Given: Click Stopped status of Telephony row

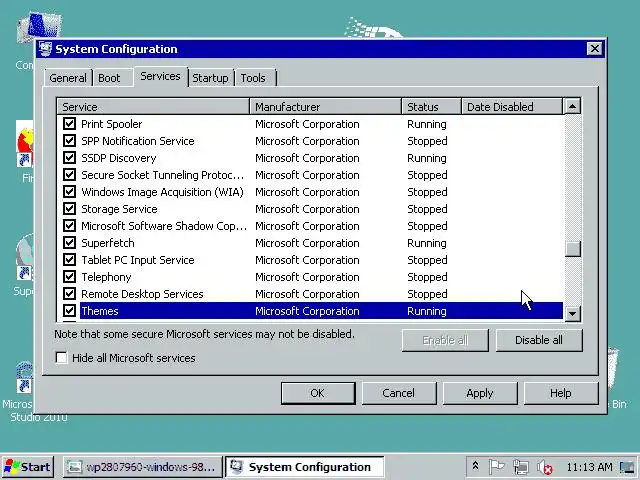Looking at the screenshot, I should point(427,277).
